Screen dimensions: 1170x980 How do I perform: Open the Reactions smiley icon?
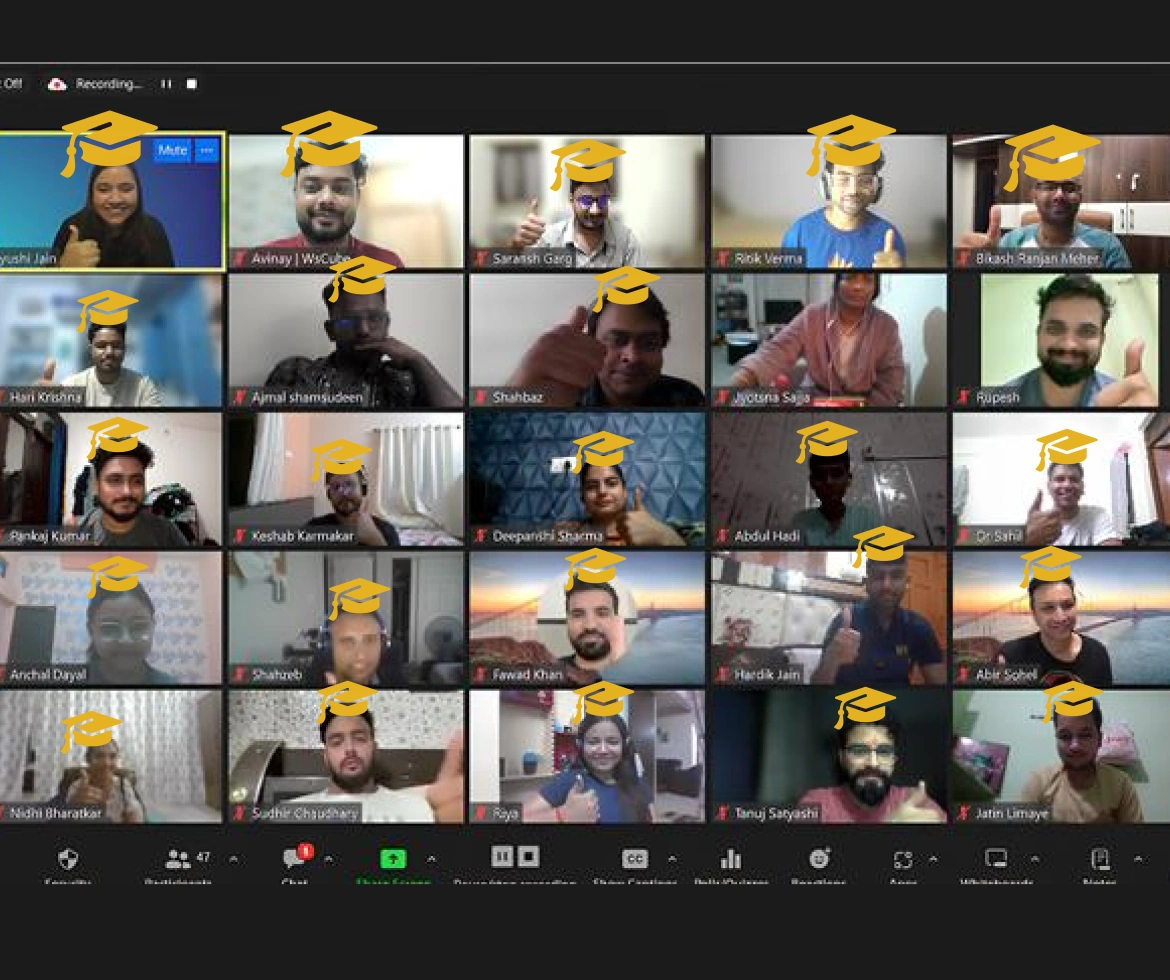pos(819,859)
